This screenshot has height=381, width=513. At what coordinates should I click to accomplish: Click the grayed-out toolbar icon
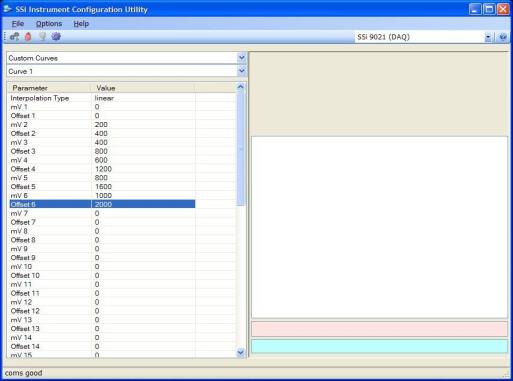[42, 37]
